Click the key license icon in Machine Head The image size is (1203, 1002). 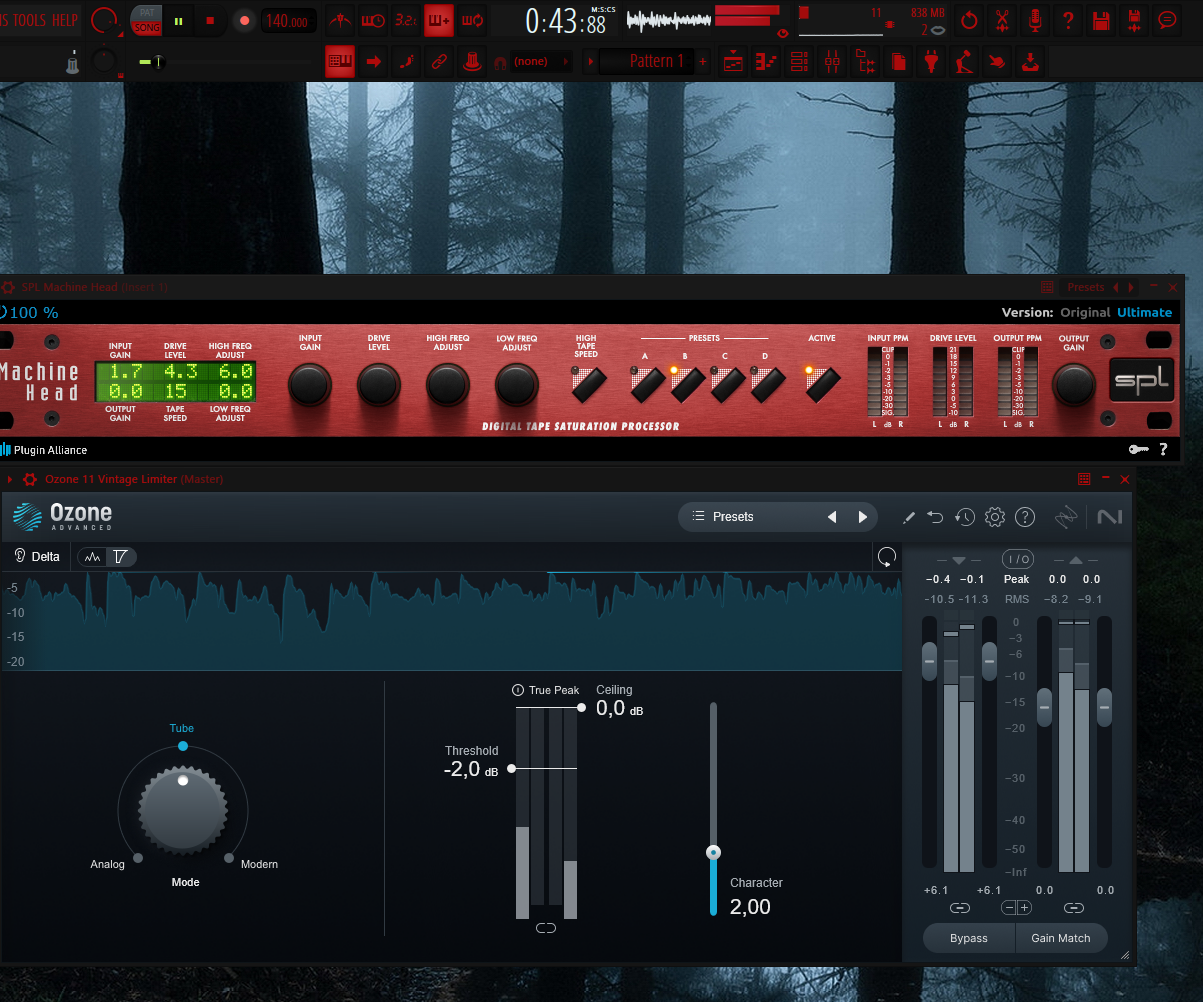tap(1138, 450)
